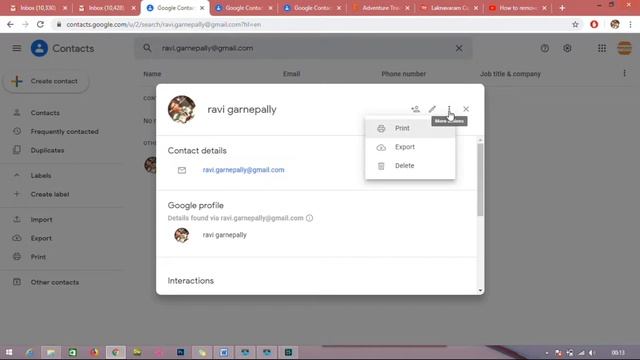The width and height of the screenshot is (640, 360).
Task: Open the help icon
Action: coord(544,48)
